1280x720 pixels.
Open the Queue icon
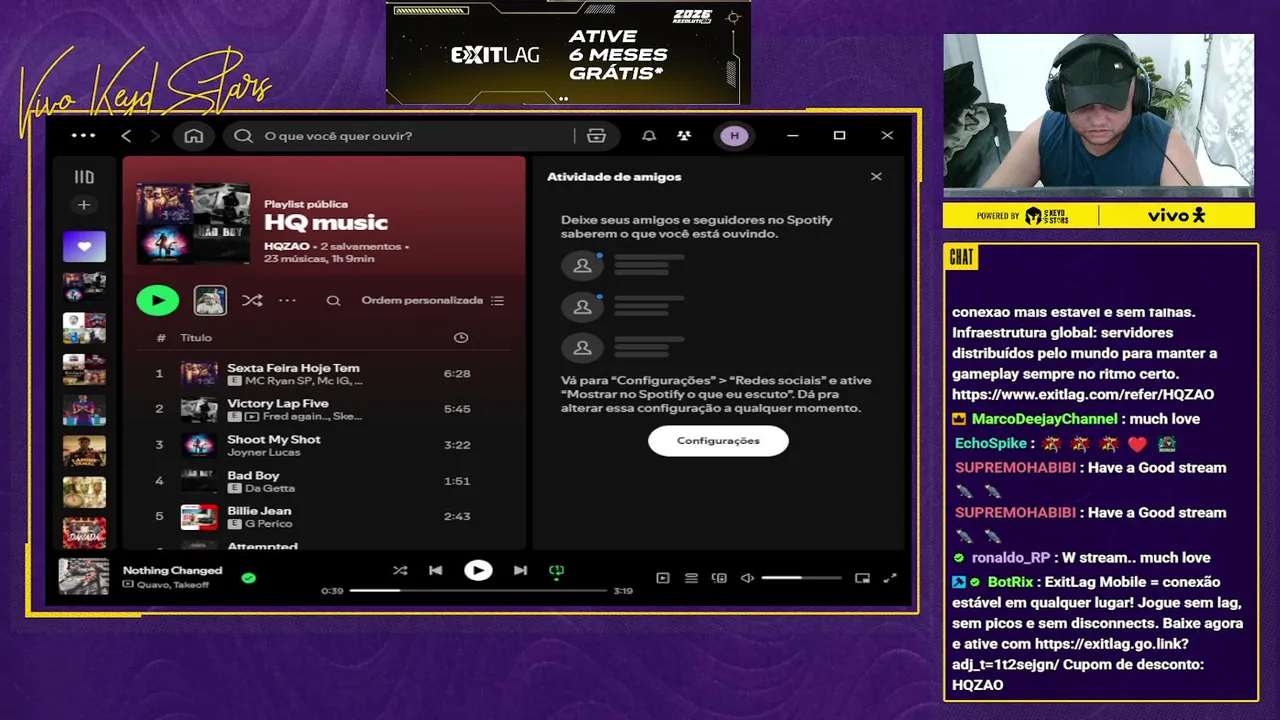click(x=691, y=578)
